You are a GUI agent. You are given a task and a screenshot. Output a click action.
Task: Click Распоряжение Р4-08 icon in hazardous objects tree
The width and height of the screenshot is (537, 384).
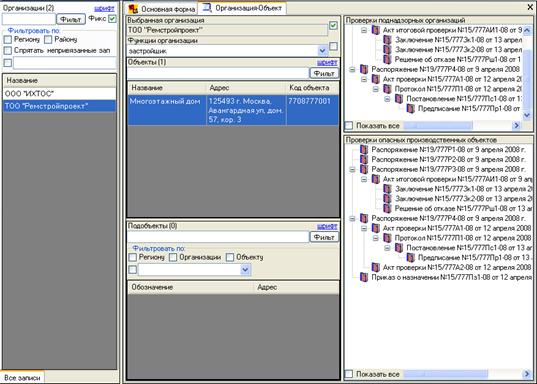pyautogui.click(x=364, y=218)
